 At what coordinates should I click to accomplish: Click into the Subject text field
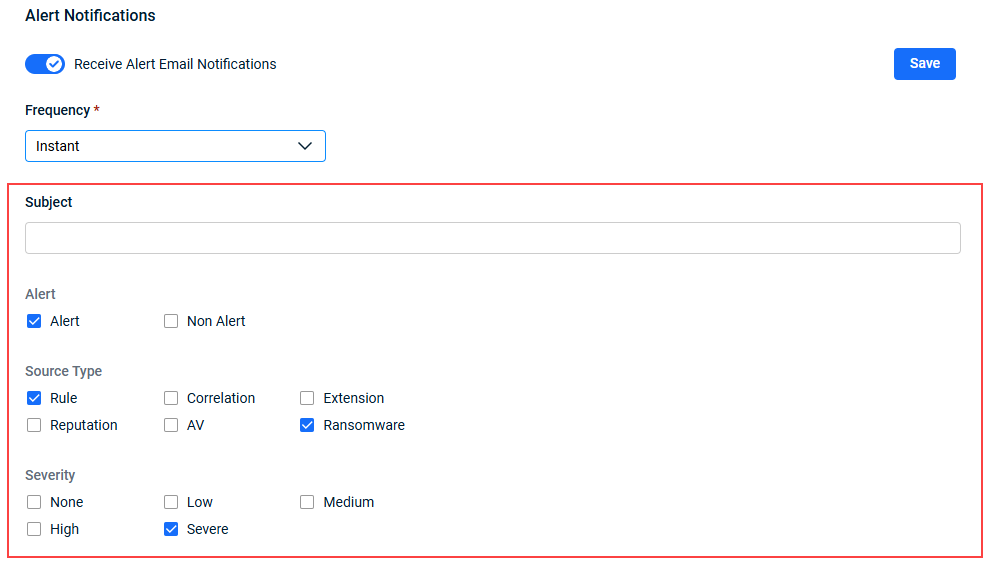point(493,238)
